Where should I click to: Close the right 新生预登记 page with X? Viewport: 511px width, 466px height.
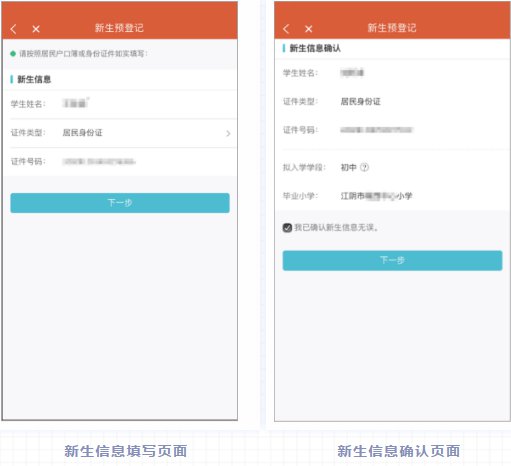pos(309,29)
